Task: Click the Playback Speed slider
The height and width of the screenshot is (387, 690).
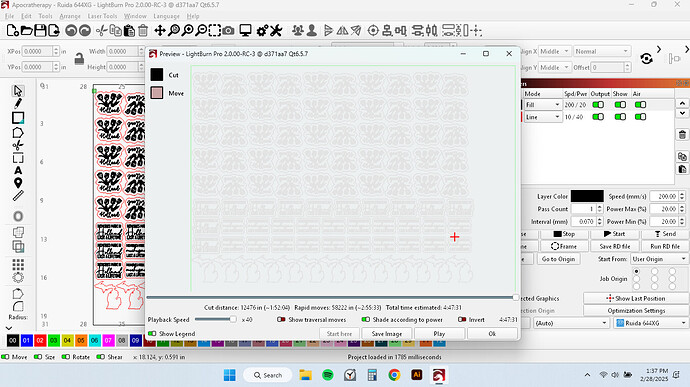Action: pyautogui.click(x=215, y=320)
